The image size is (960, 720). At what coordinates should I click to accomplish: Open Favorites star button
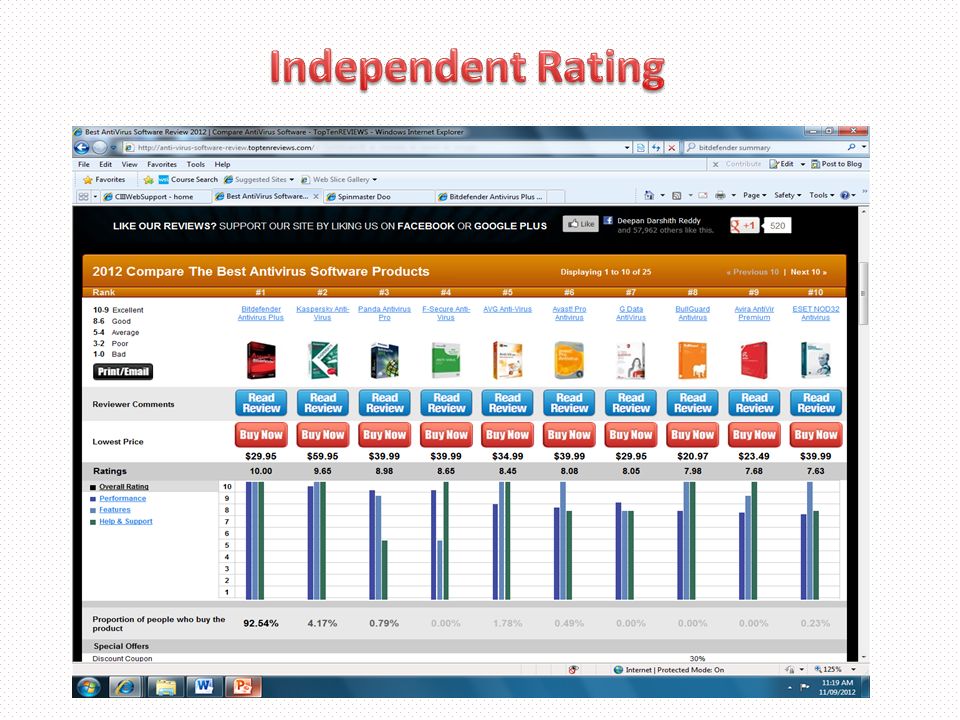tap(104, 179)
